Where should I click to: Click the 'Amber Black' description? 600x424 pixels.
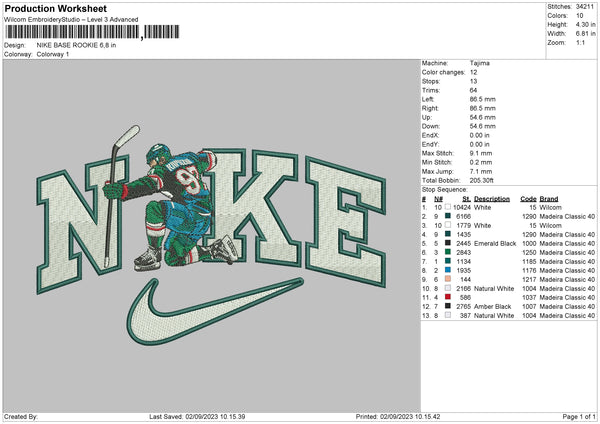click(x=492, y=306)
